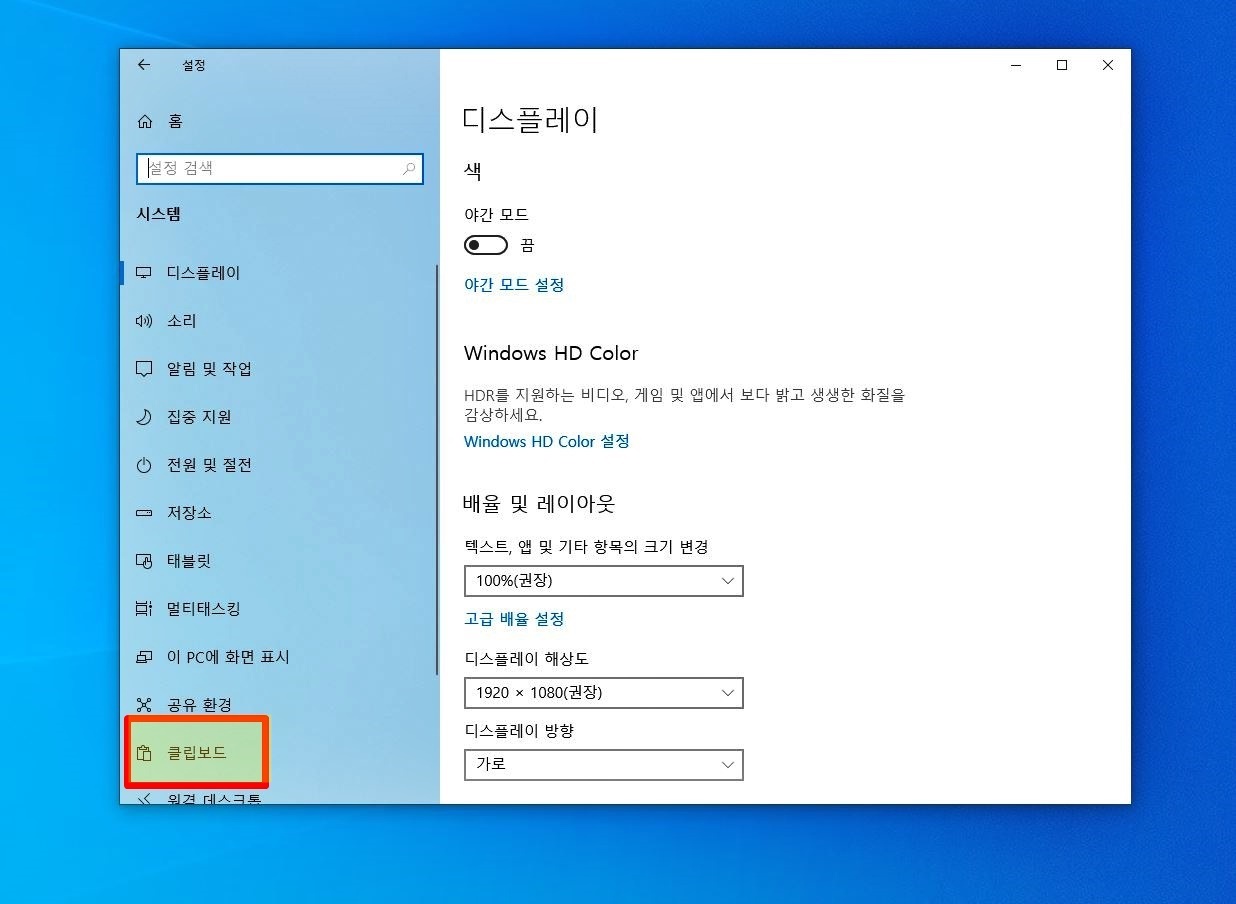Open the 홈 home icon

tap(145, 121)
